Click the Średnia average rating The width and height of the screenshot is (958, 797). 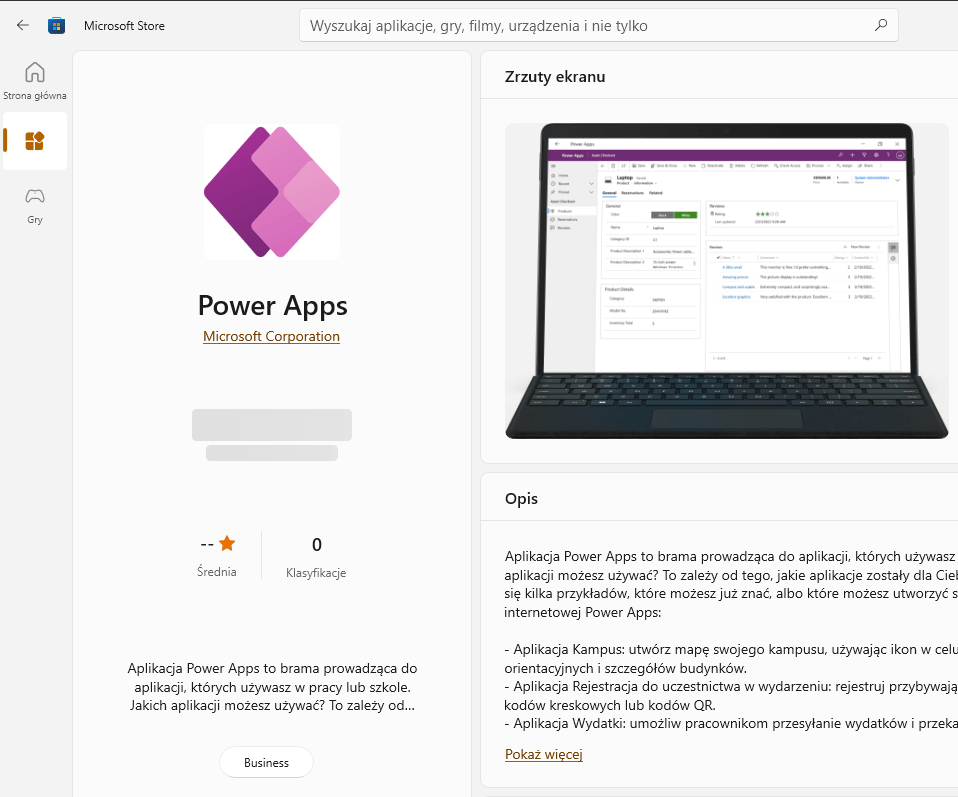217,556
